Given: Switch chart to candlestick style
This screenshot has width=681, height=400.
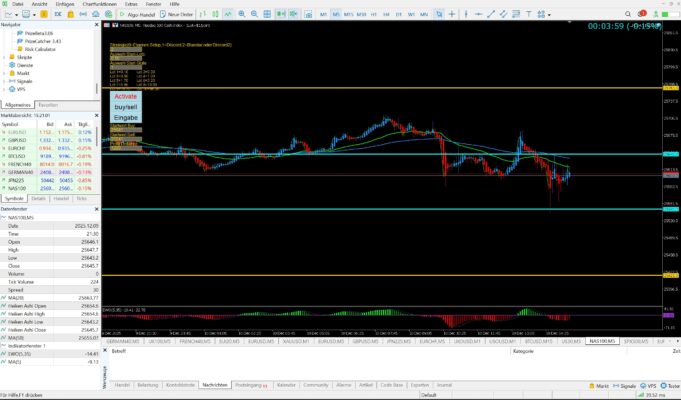Looking at the screenshot, I should 215,14.
